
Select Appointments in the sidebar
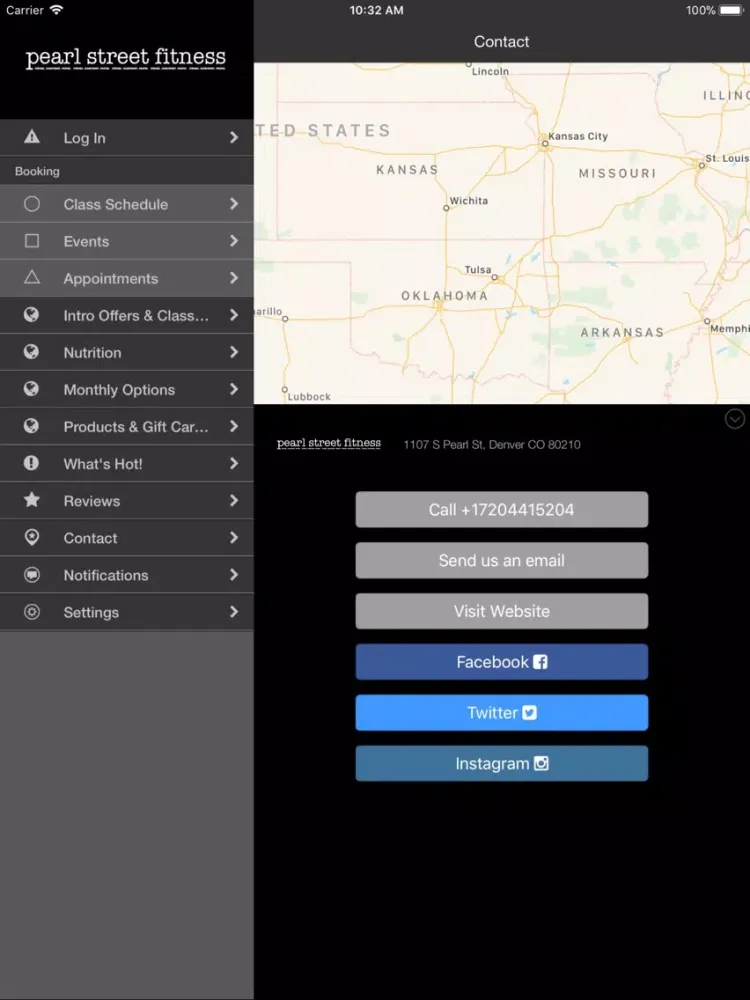[127, 278]
